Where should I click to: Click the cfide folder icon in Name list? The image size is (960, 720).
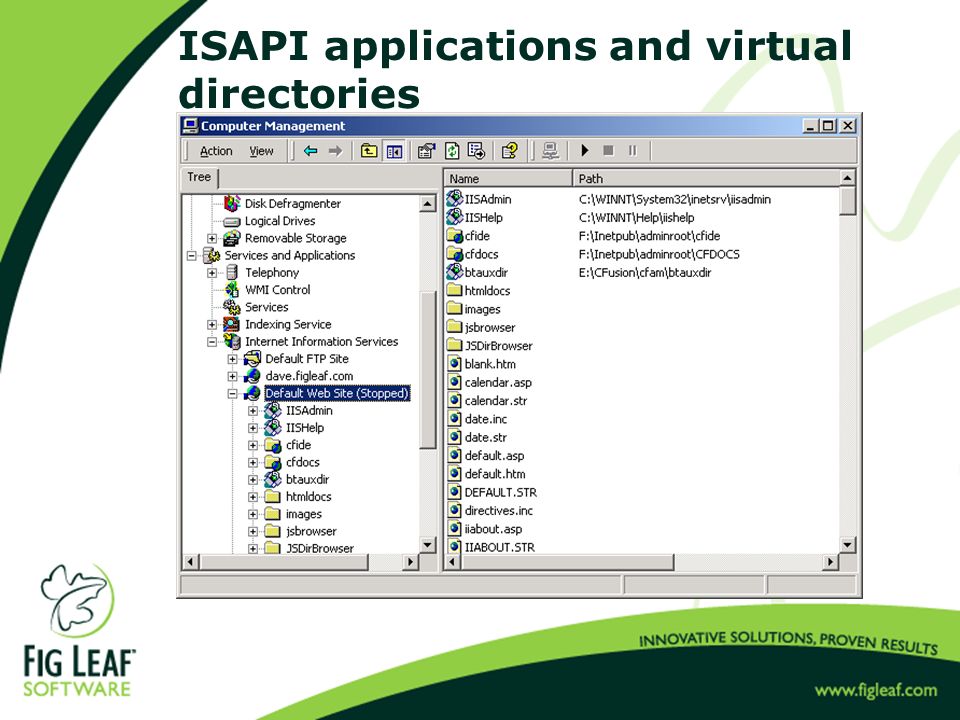[454, 236]
